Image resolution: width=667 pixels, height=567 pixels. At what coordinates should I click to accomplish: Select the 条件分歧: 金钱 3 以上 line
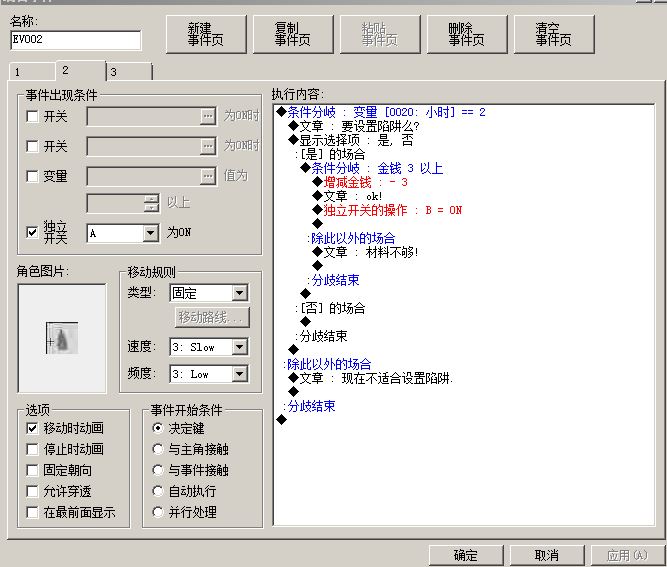pyautogui.click(x=372, y=168)
